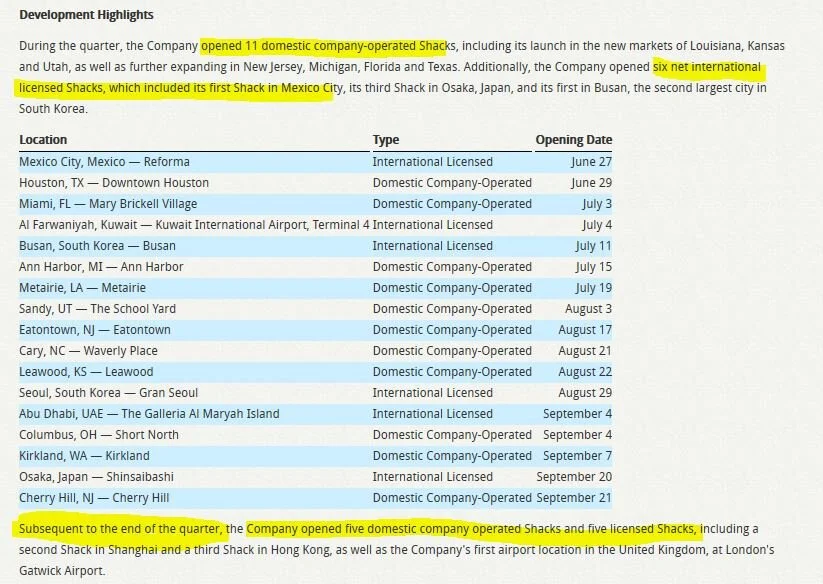Select 'Houston, TX — Downtown Houston' cell

114,183
